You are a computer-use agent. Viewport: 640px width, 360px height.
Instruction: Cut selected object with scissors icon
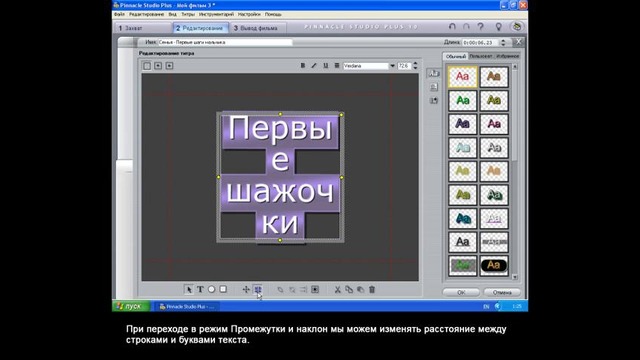click(338, 289)
